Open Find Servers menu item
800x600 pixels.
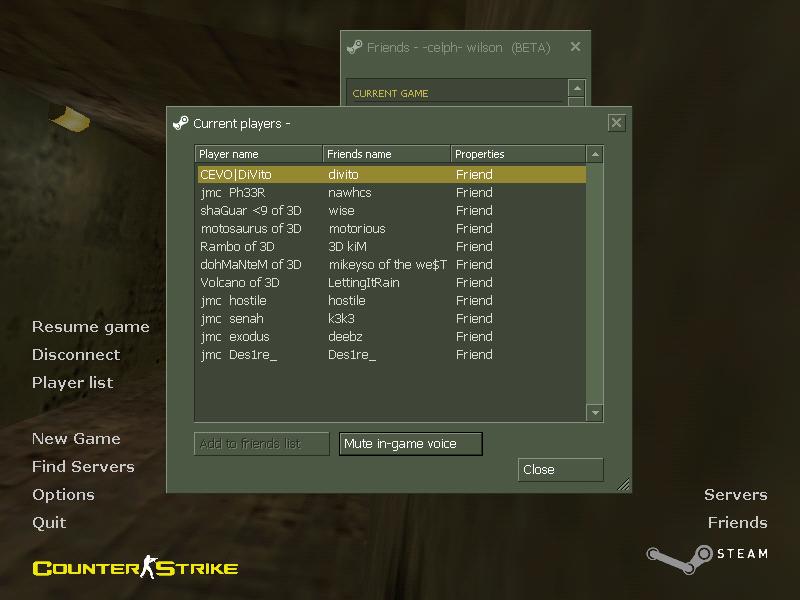pyautogui.click(x=83, y=466)
